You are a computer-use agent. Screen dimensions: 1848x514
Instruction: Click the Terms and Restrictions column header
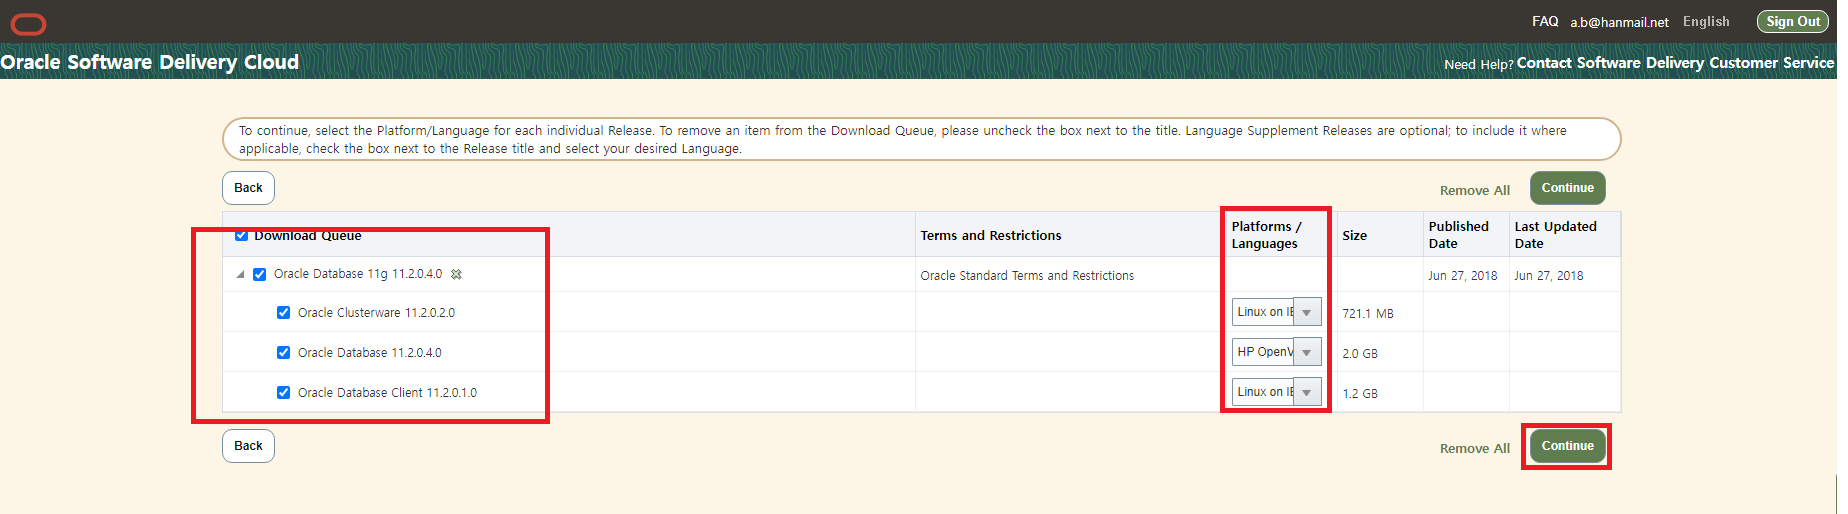(991, 236)
